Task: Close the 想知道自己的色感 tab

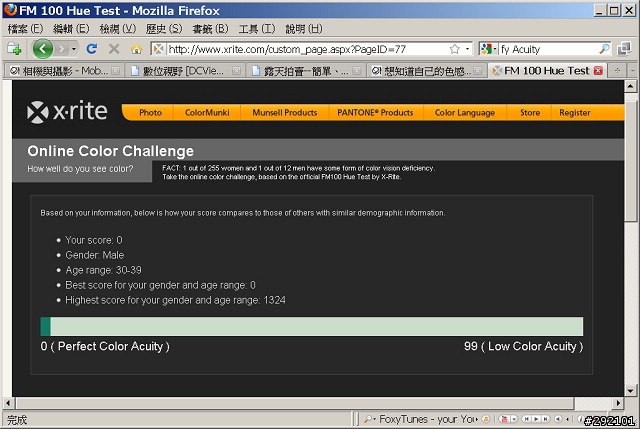Action: click(478, 71)
